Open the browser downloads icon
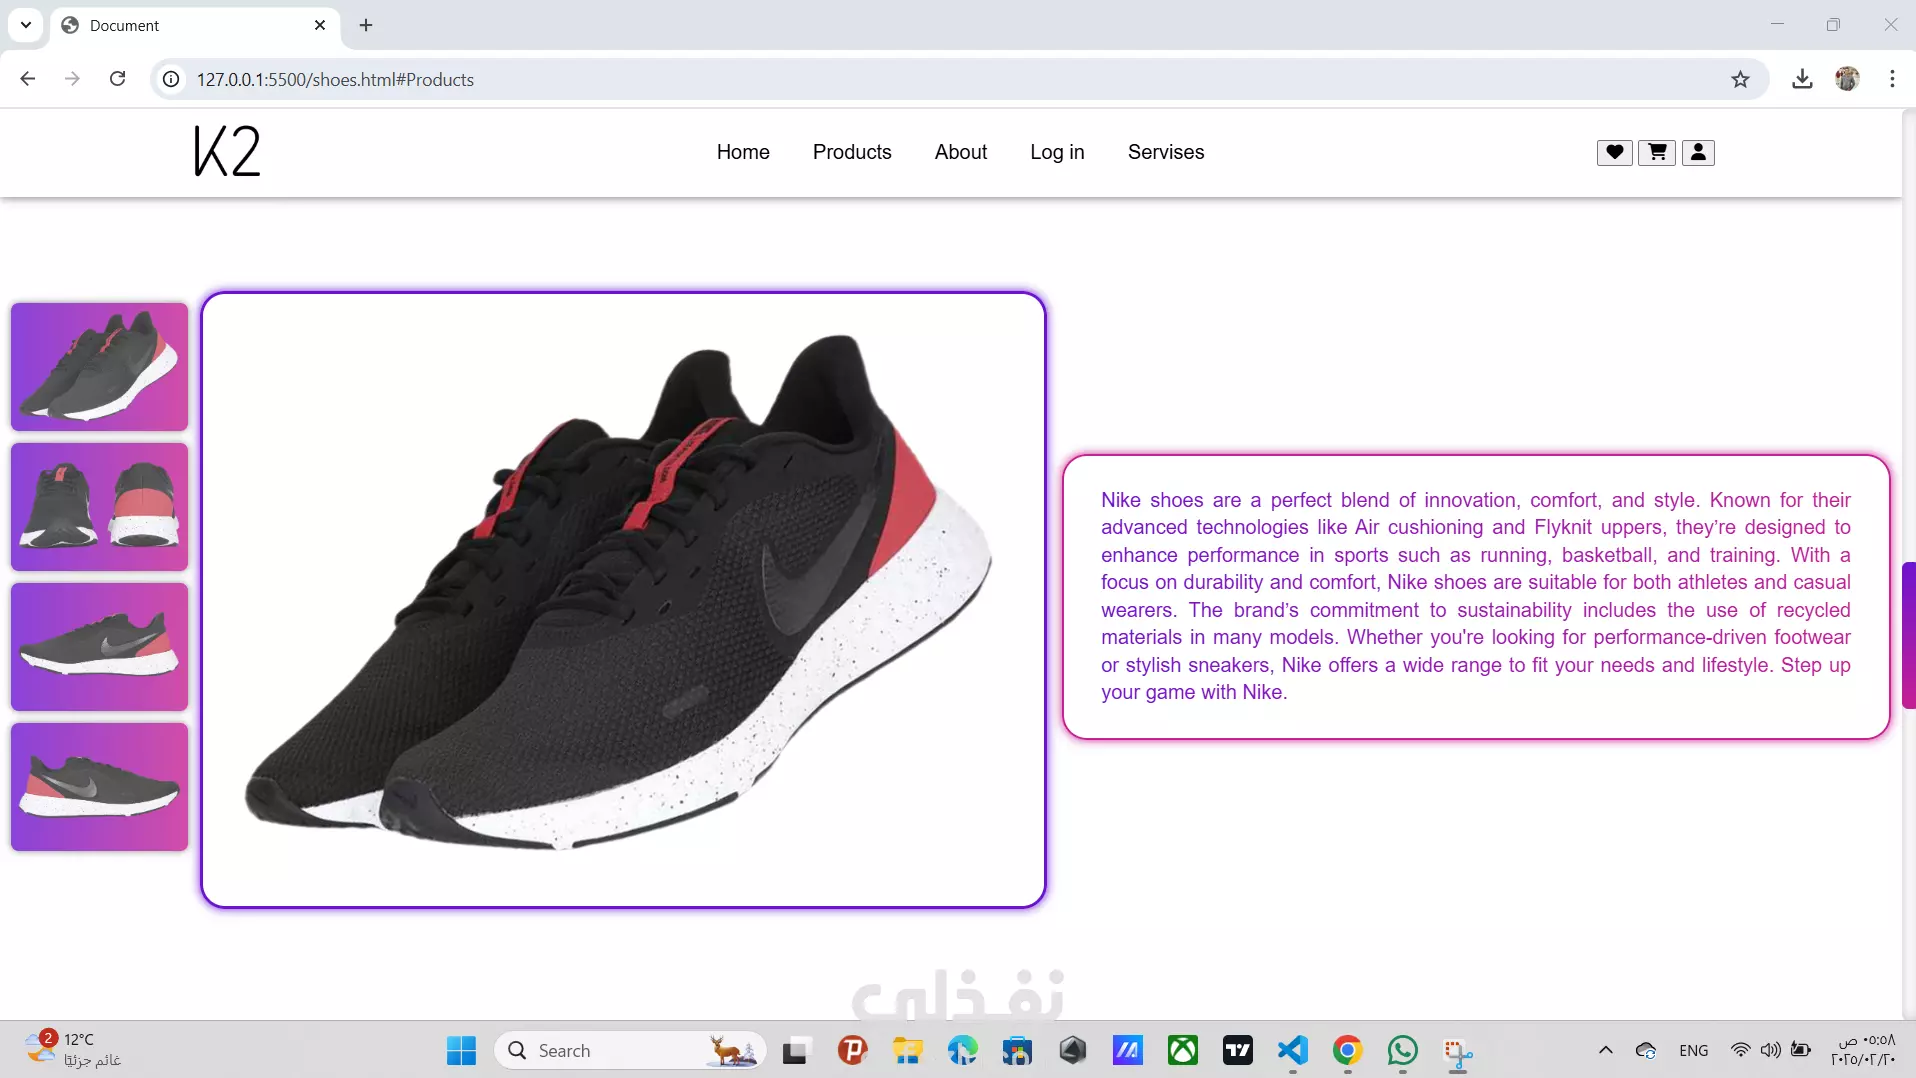The width and height of the screenshot is (1916, 1078). pos(1802,79)
